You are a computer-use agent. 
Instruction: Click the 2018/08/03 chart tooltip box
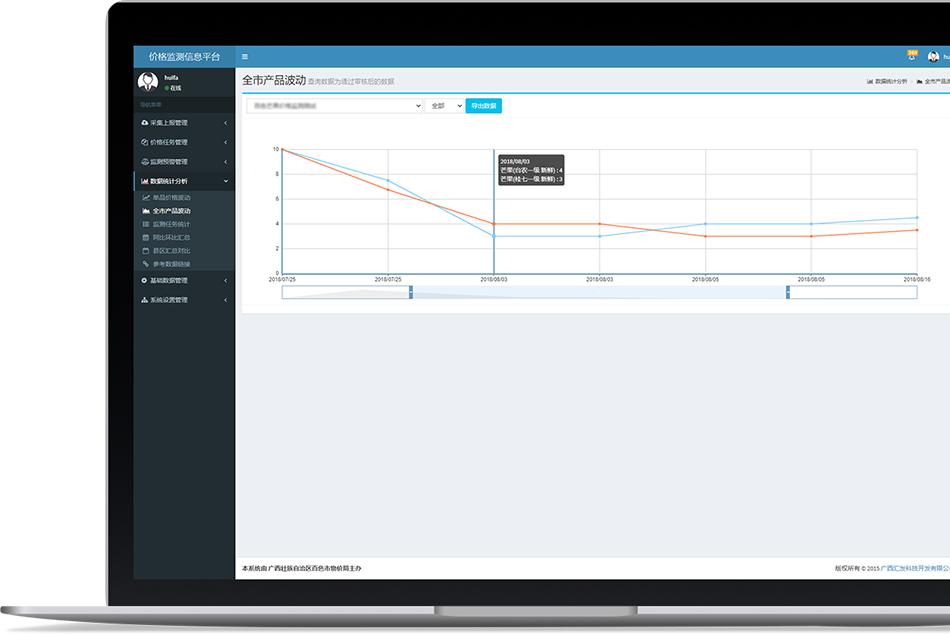point(531,170)
